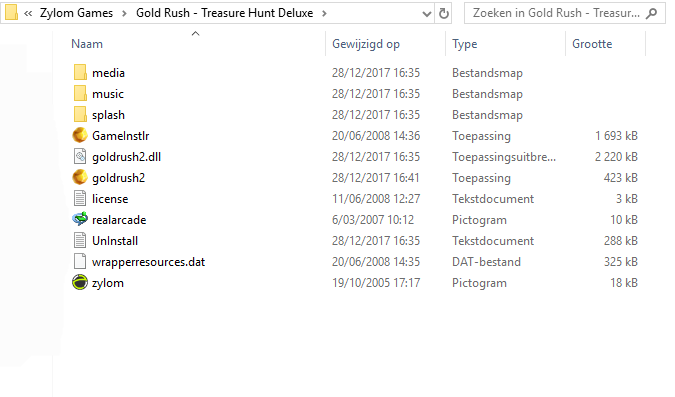Viewport: 675px width, 397px height.
Task: Click the license text document icon
Action: click(80, 198)
